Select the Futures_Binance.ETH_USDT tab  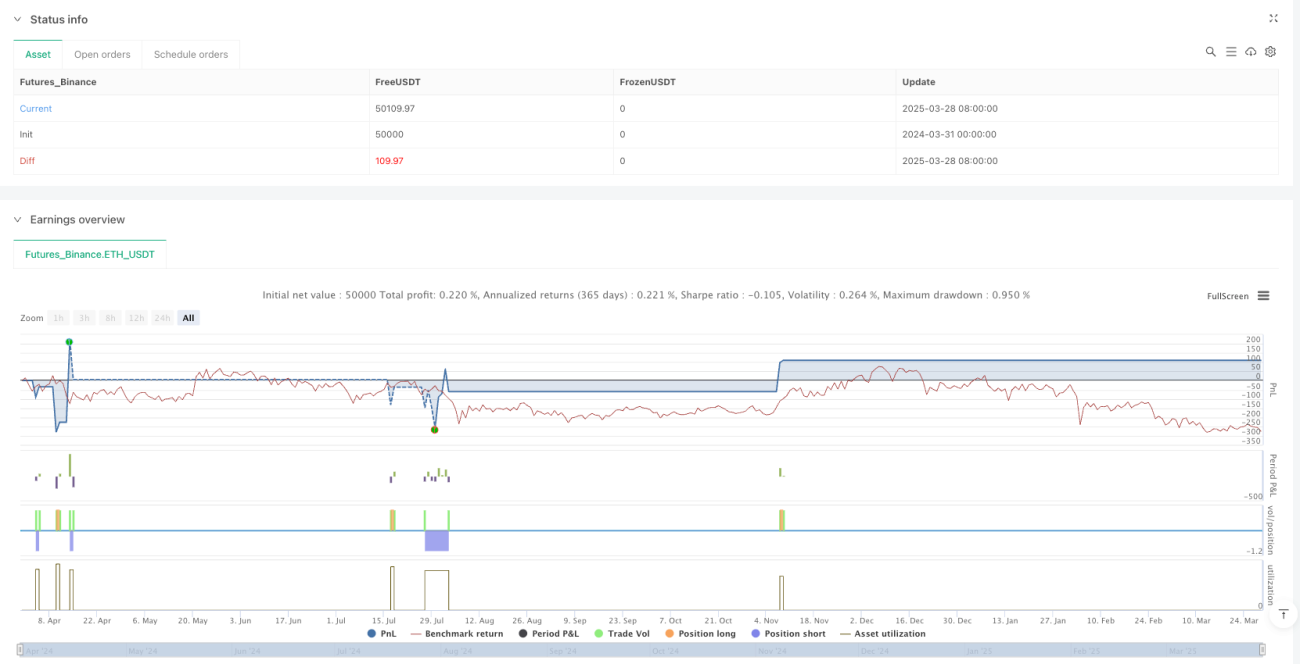click(90, 255)
